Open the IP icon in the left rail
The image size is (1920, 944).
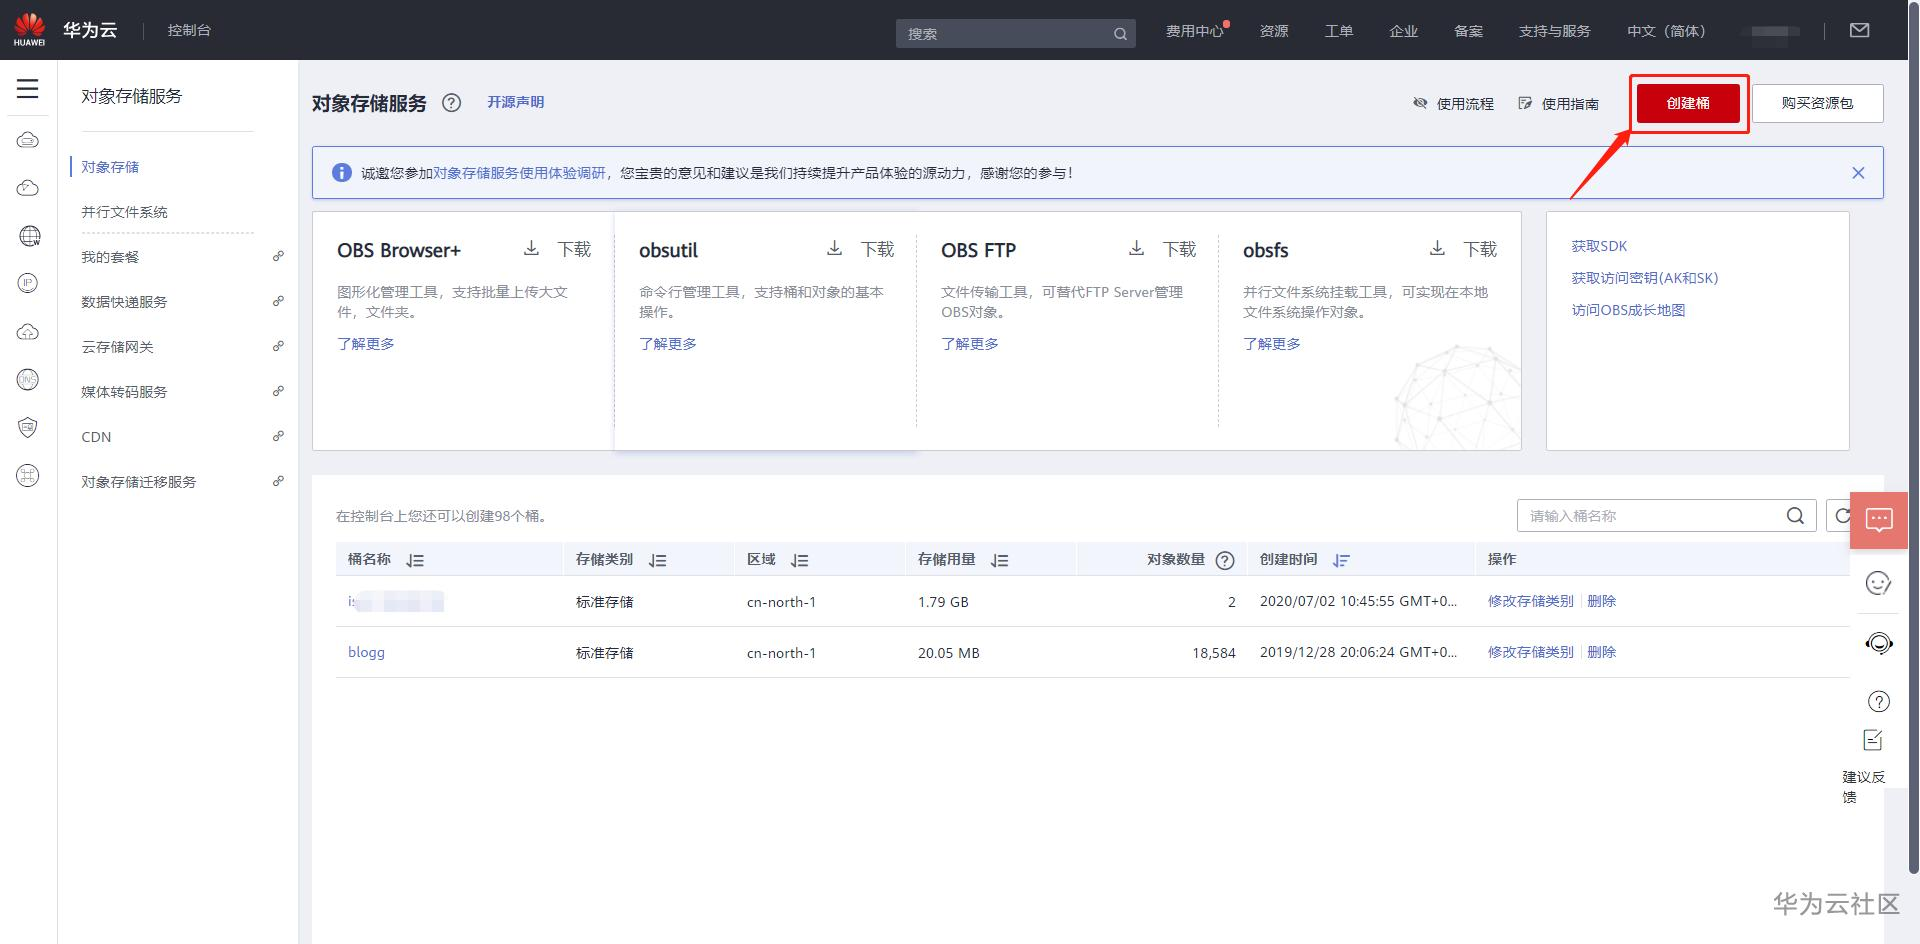click(28, 284)
